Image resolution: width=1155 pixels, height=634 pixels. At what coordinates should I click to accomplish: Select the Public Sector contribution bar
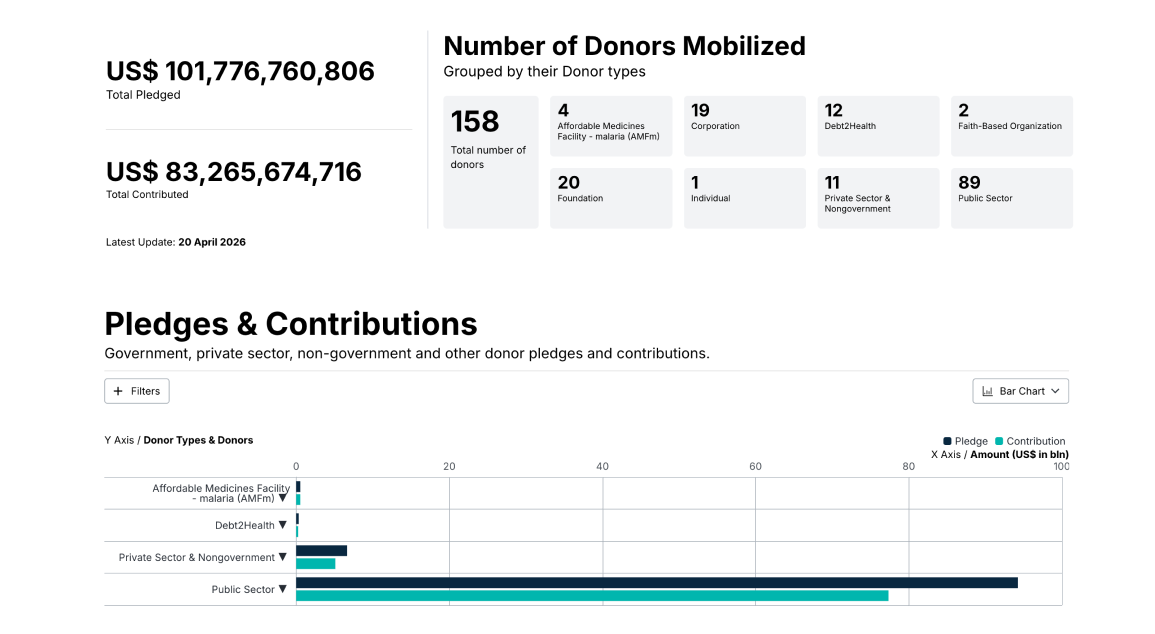coord(592,596)
